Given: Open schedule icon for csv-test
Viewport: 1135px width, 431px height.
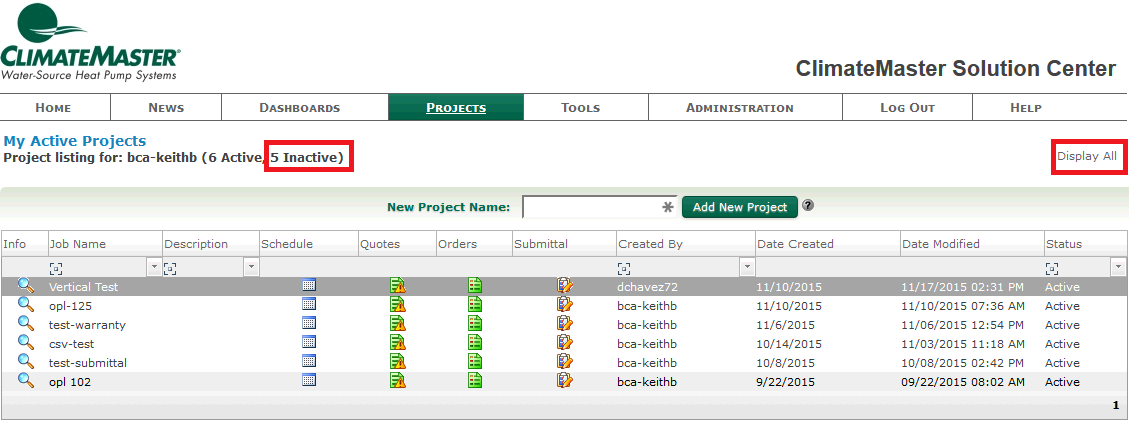Looking at the screenshot, I should point(309,342).
